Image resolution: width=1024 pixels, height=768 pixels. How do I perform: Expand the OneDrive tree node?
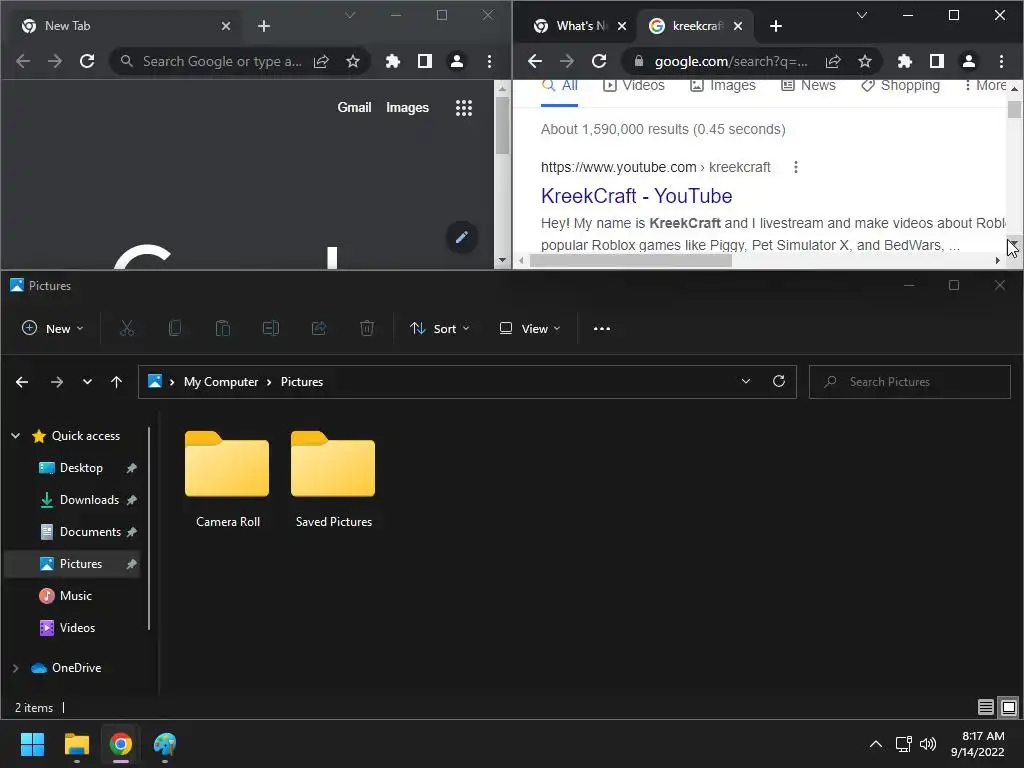tap(16, 668)
